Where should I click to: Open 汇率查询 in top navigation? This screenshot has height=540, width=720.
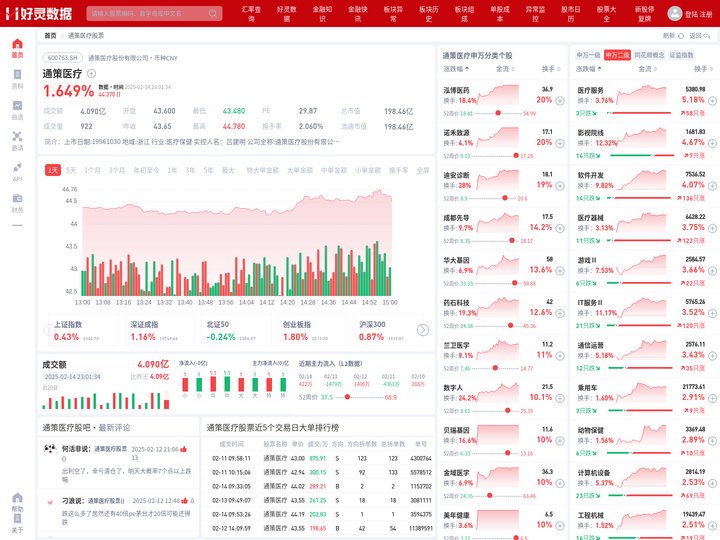pos(251,14)
